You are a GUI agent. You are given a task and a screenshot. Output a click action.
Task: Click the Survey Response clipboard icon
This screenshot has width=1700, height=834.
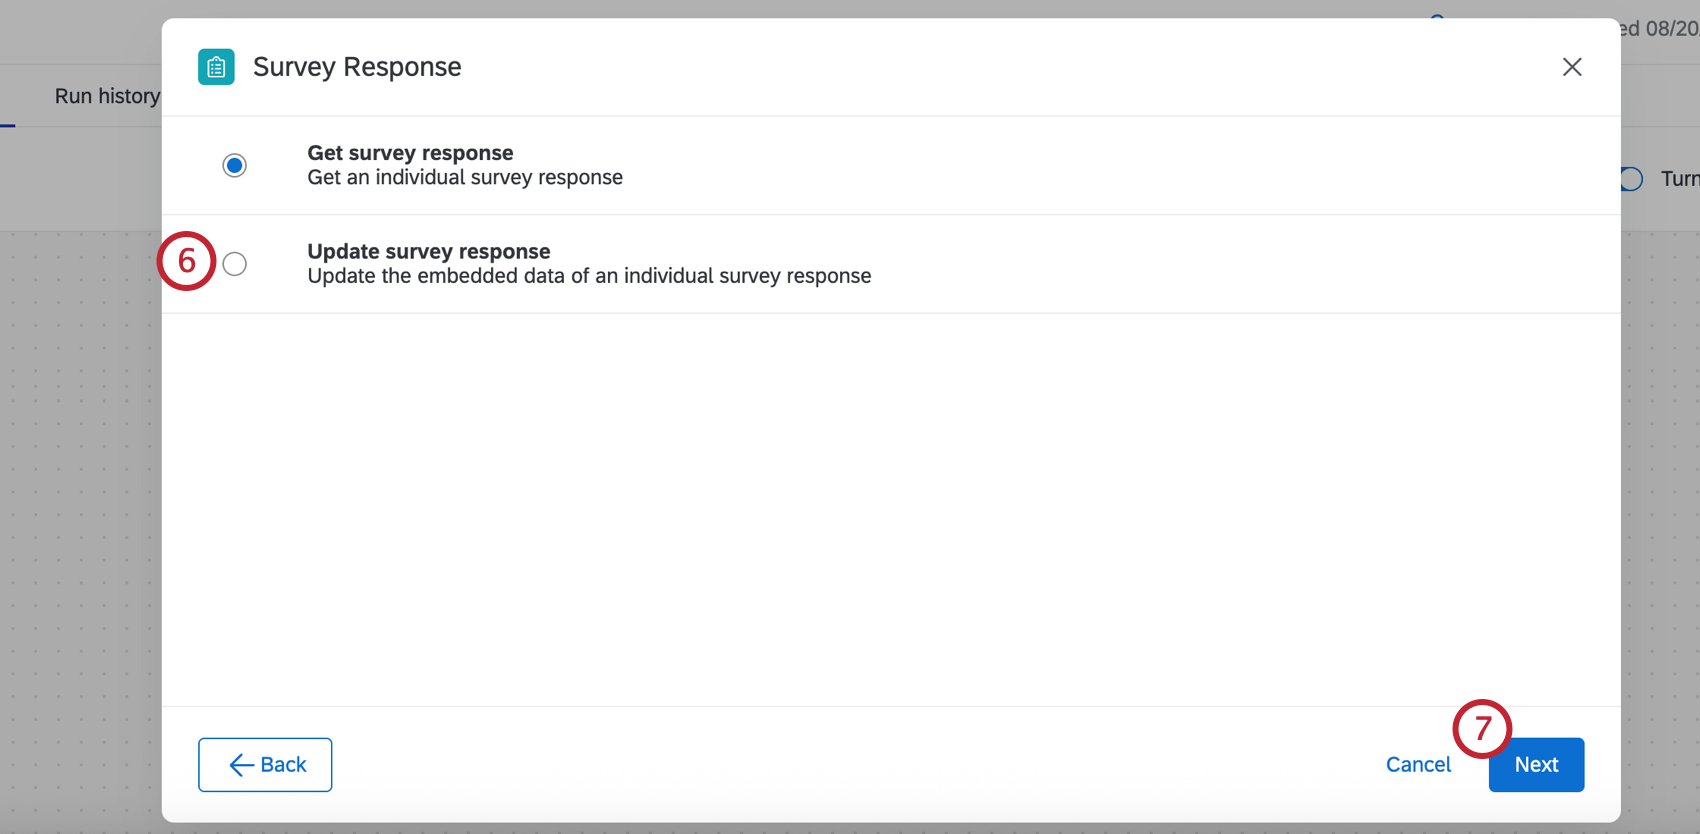tap(216, 66)
